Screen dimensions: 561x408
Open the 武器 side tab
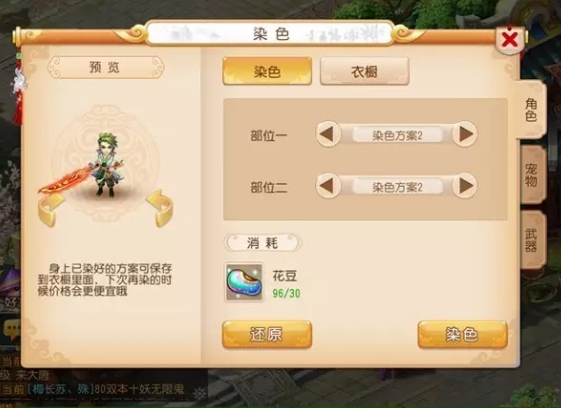tap(532, 240)
